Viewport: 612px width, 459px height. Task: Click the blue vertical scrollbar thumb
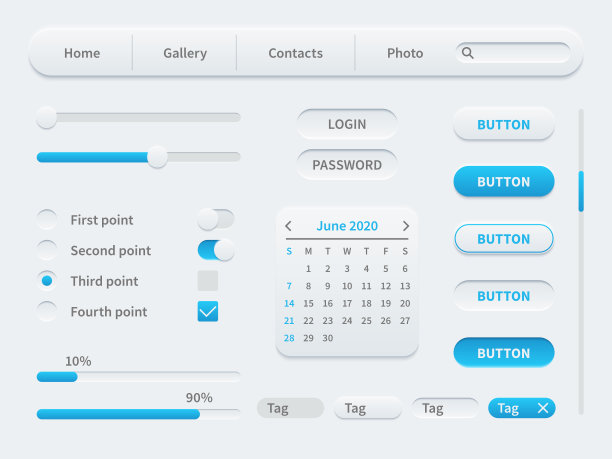tap(581, 190)
